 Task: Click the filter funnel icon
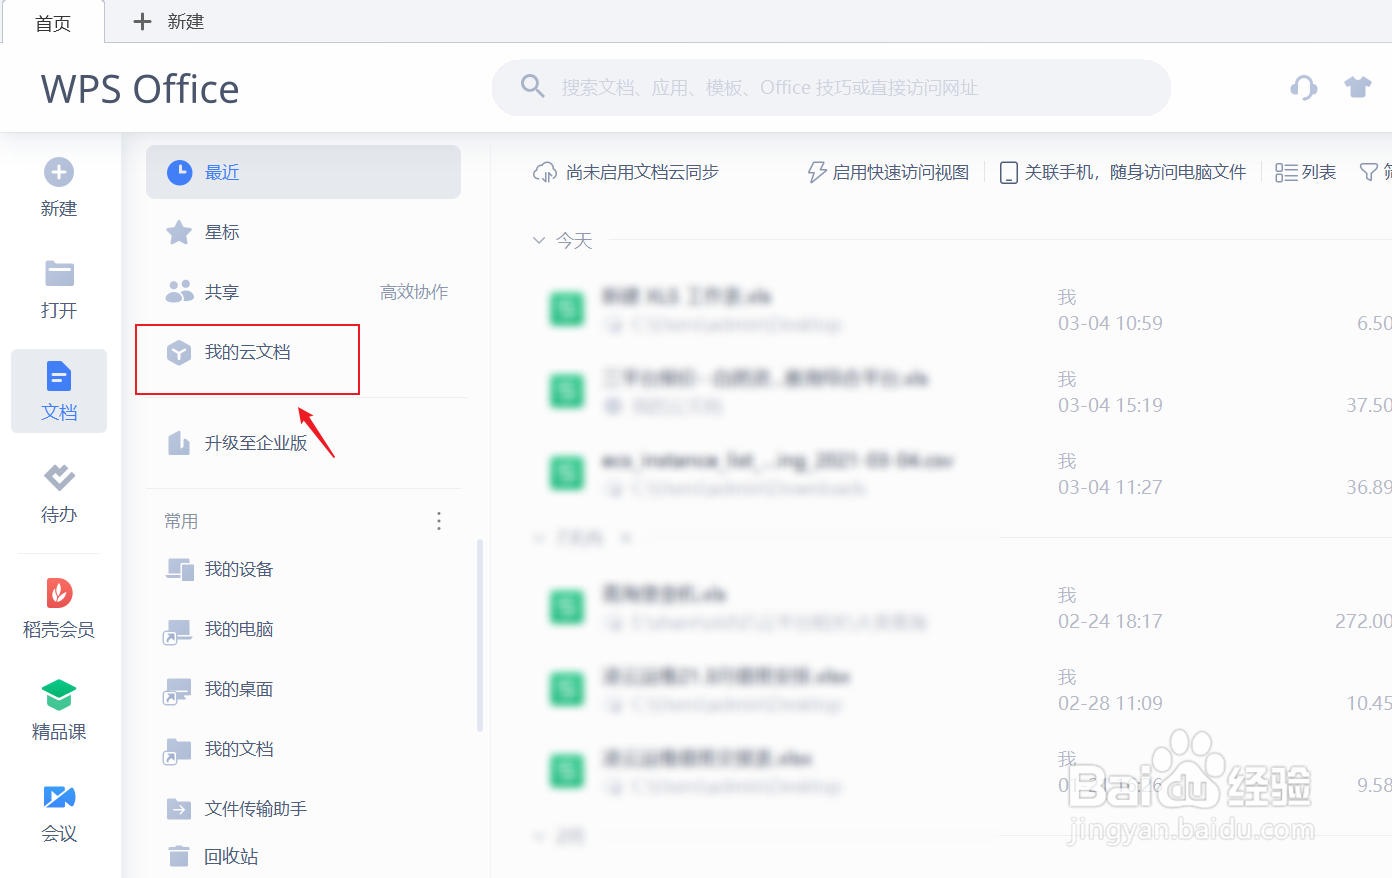(x=1369, y=172)
